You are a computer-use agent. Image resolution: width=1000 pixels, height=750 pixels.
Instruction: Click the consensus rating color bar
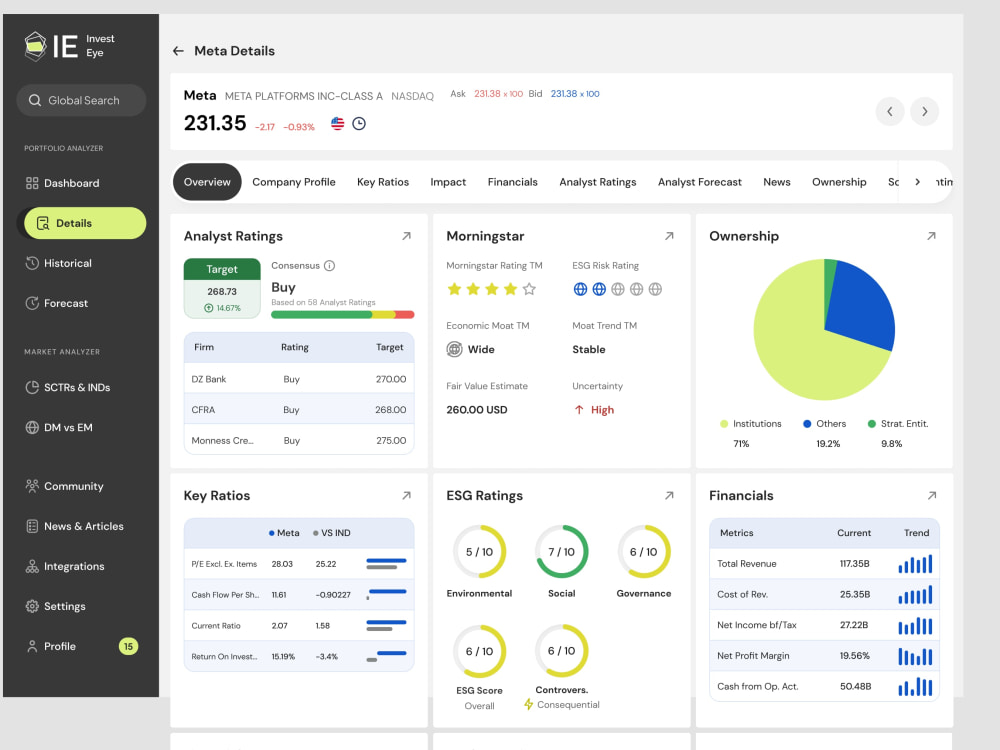pos(342,314)
